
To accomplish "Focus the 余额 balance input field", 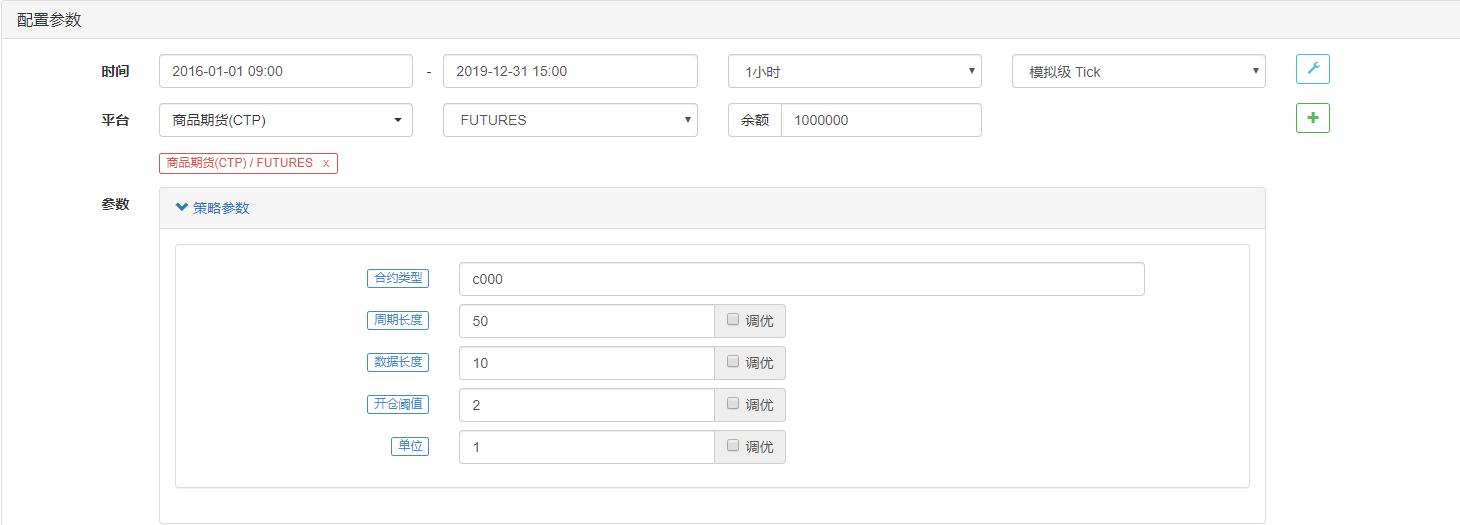I will coord(880,120).
